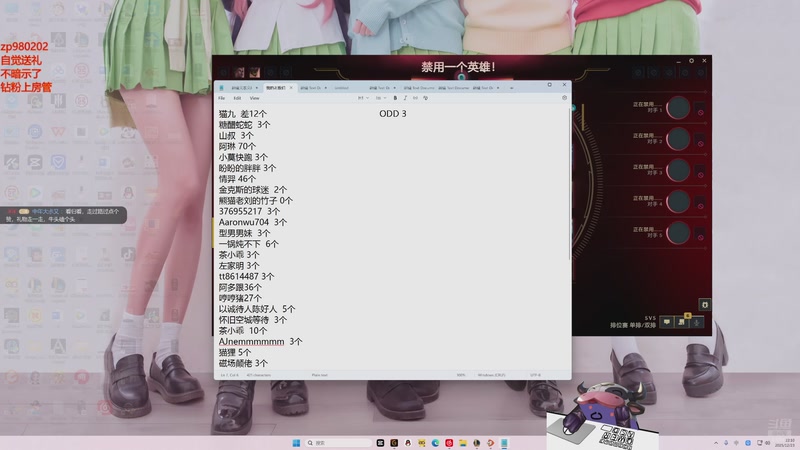This screenshot has height=450, width=800.
Task: Open Notepad settings gear
Action: (564, 97)
